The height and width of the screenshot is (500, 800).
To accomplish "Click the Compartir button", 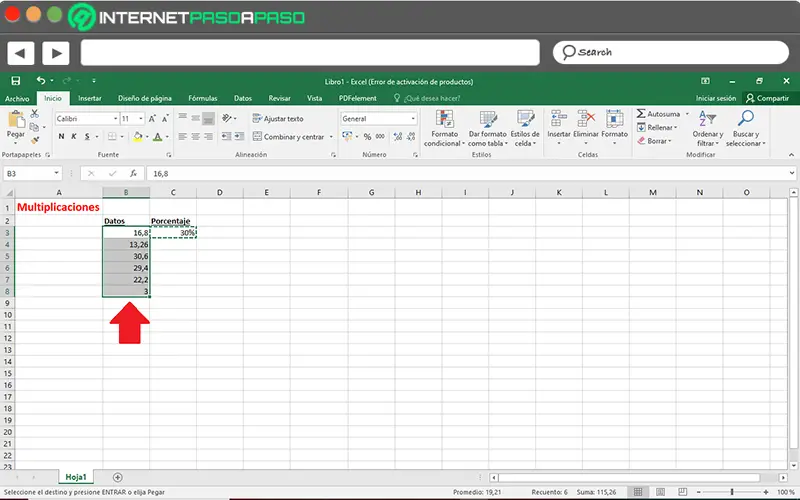I will (767, 98).
